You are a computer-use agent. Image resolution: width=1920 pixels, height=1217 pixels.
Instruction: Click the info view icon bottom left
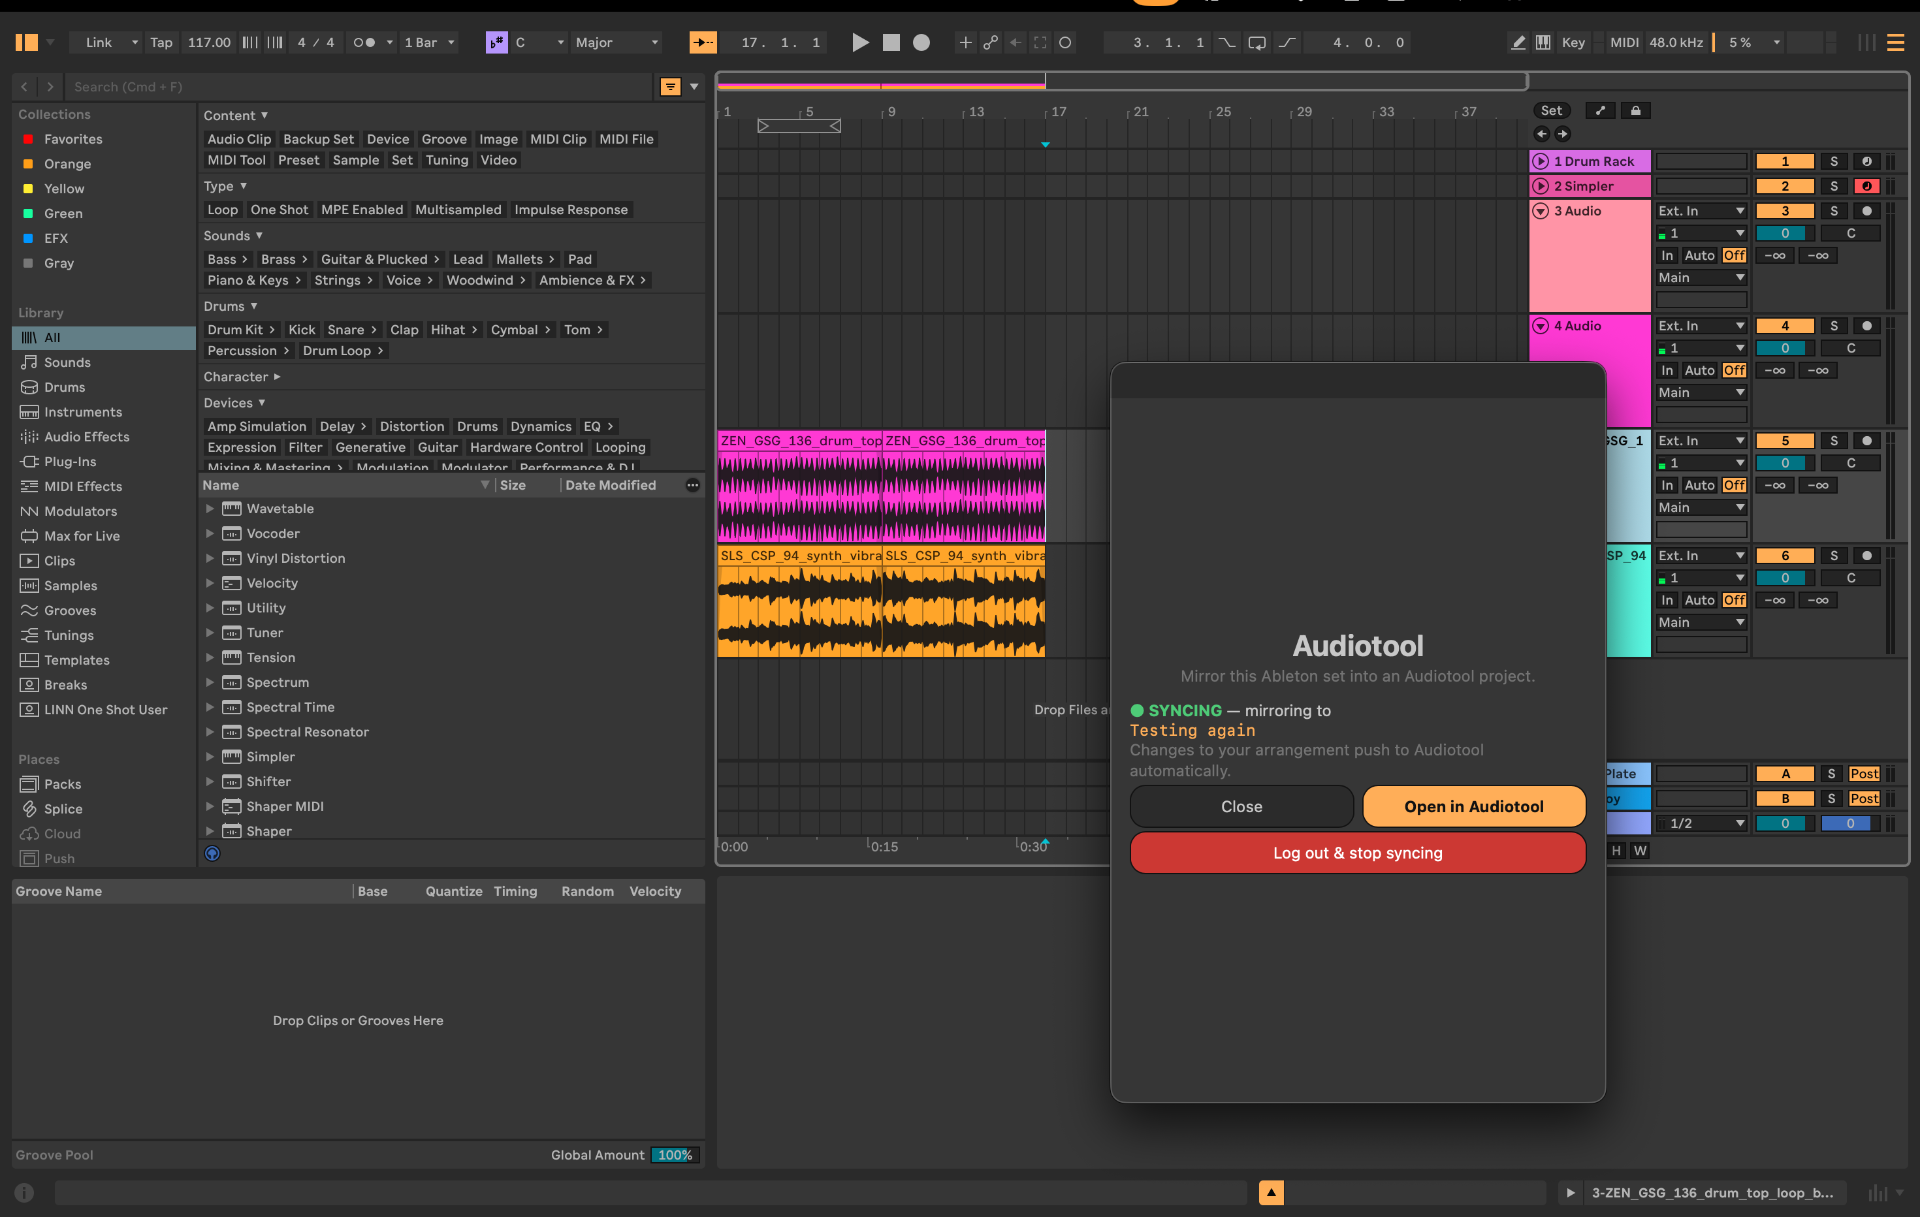tap(24, 1192)
